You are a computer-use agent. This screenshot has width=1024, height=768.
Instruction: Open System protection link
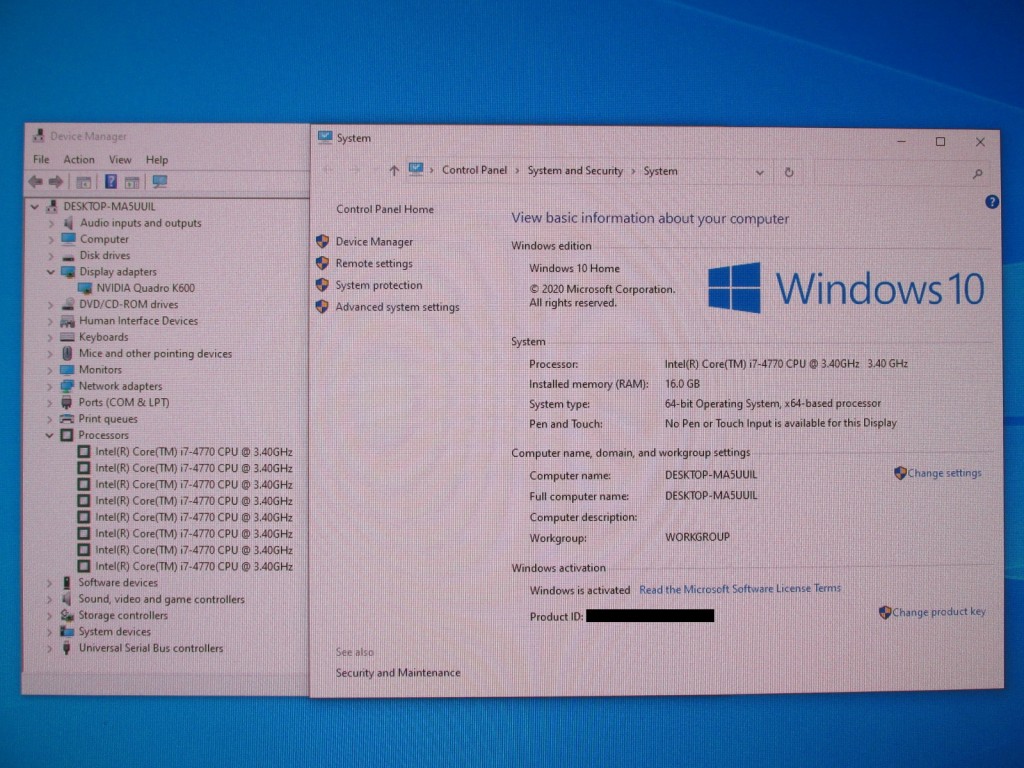point(379,285)
